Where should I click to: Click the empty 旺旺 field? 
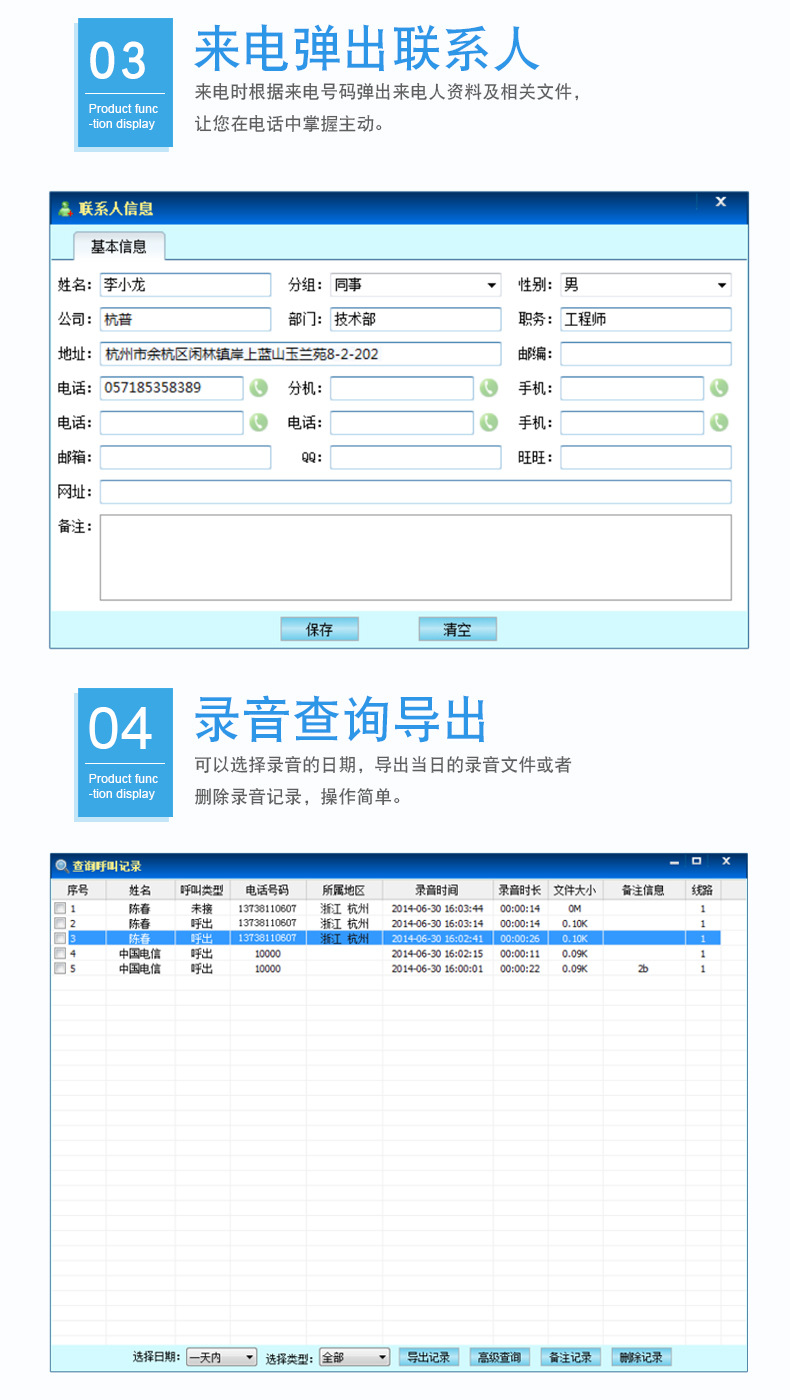[646, 458]
